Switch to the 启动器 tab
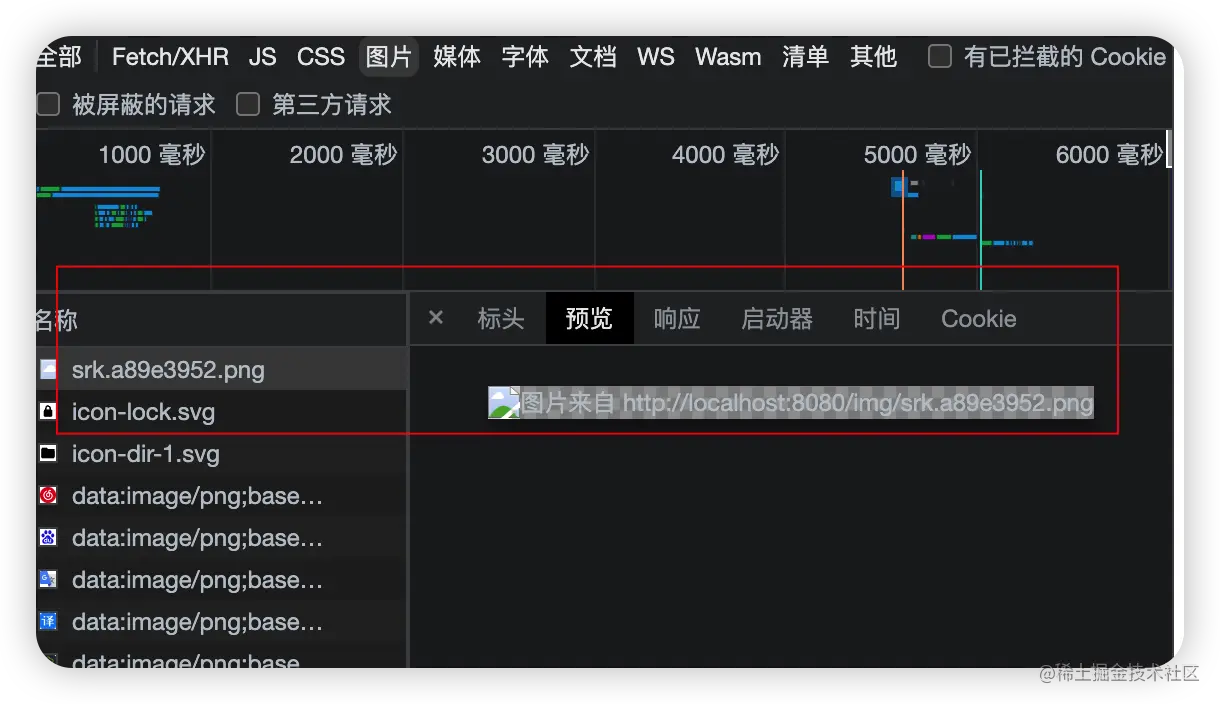The width and height of the screenshot is (1220, 704). click(777, 319)
